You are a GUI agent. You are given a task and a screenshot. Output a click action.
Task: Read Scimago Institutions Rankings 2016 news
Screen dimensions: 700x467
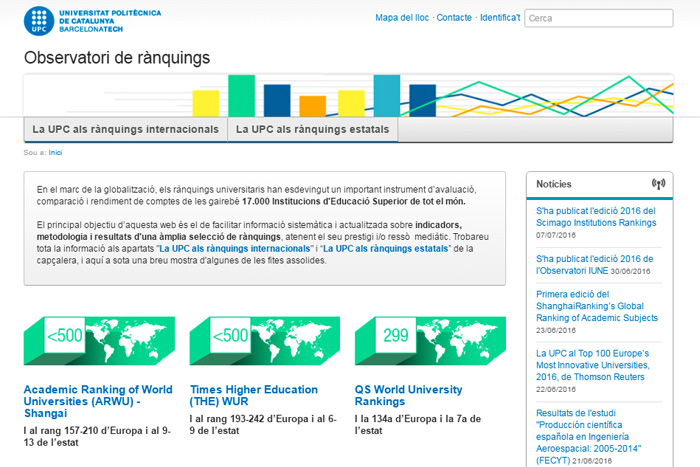click(595, 217)
